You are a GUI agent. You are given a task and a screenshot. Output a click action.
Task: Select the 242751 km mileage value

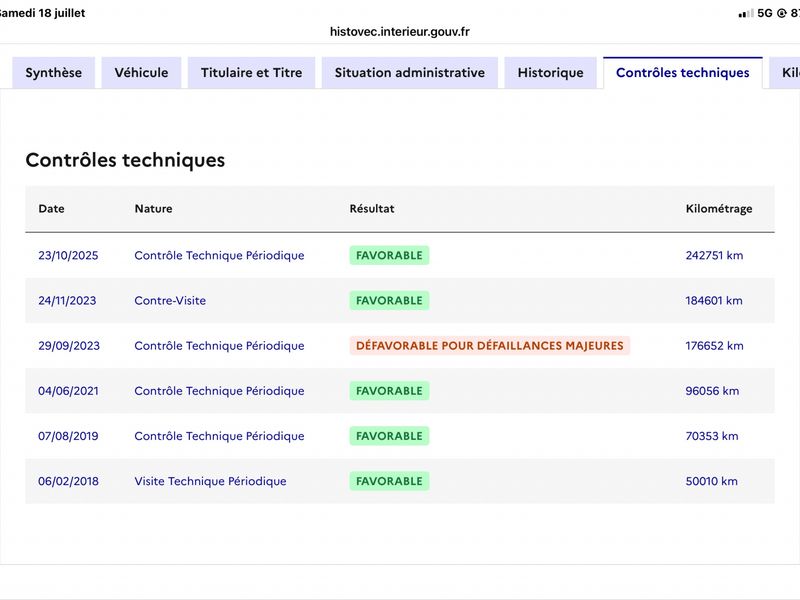click(x=714, y=256)
